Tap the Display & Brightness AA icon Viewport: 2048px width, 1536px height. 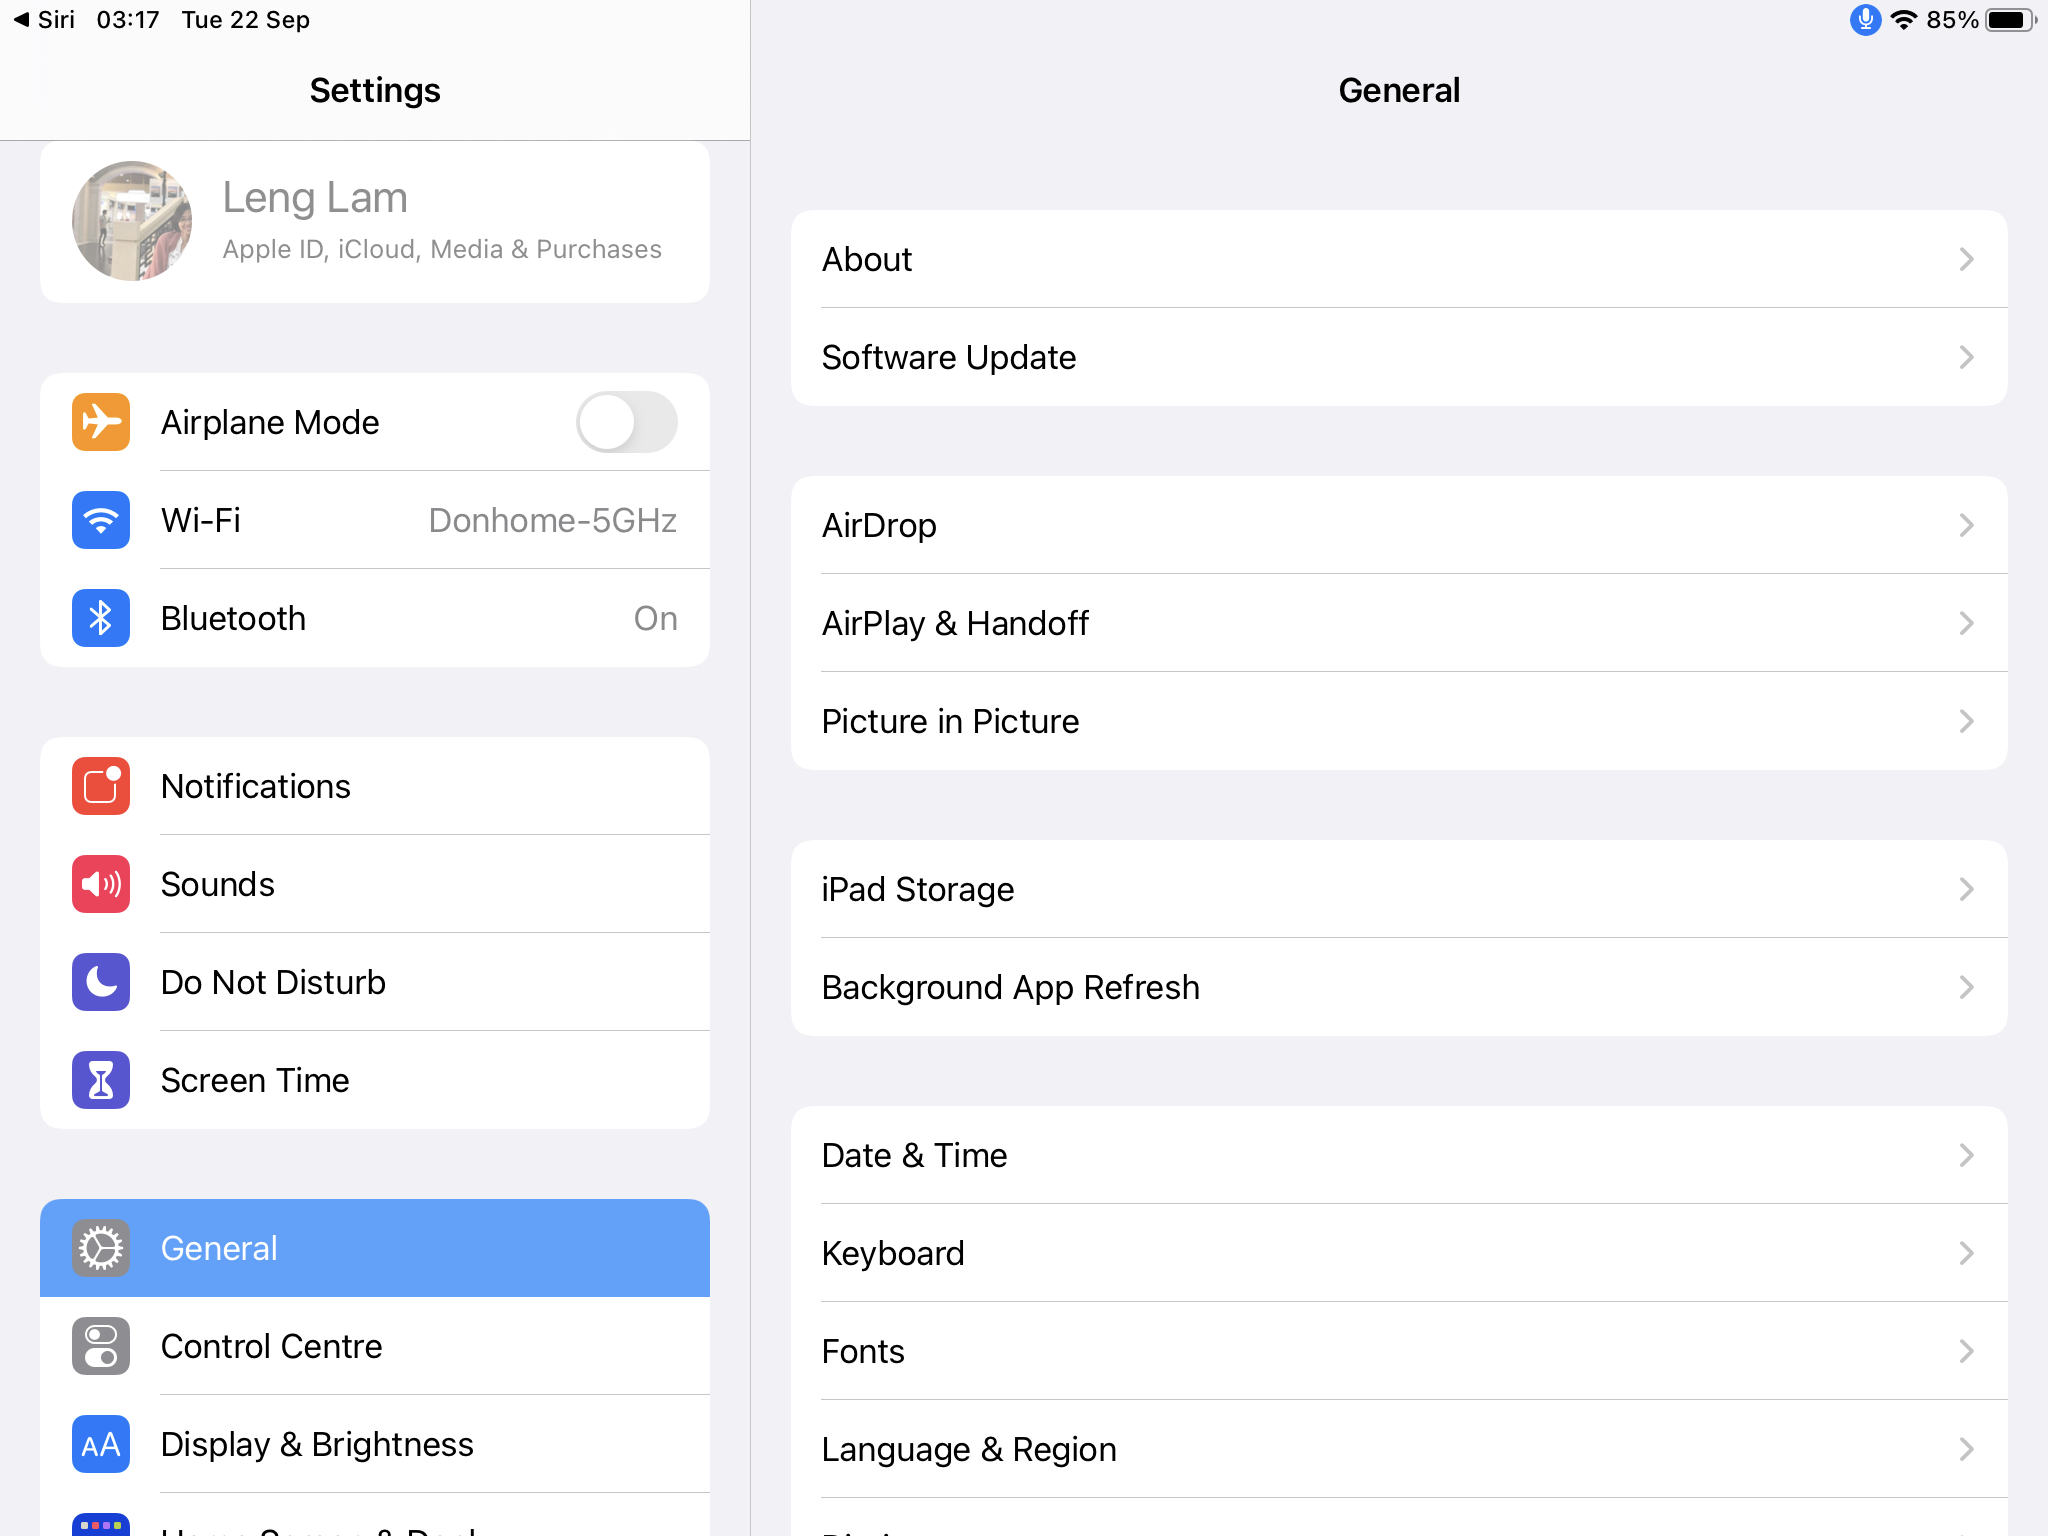pos(101,1444)
